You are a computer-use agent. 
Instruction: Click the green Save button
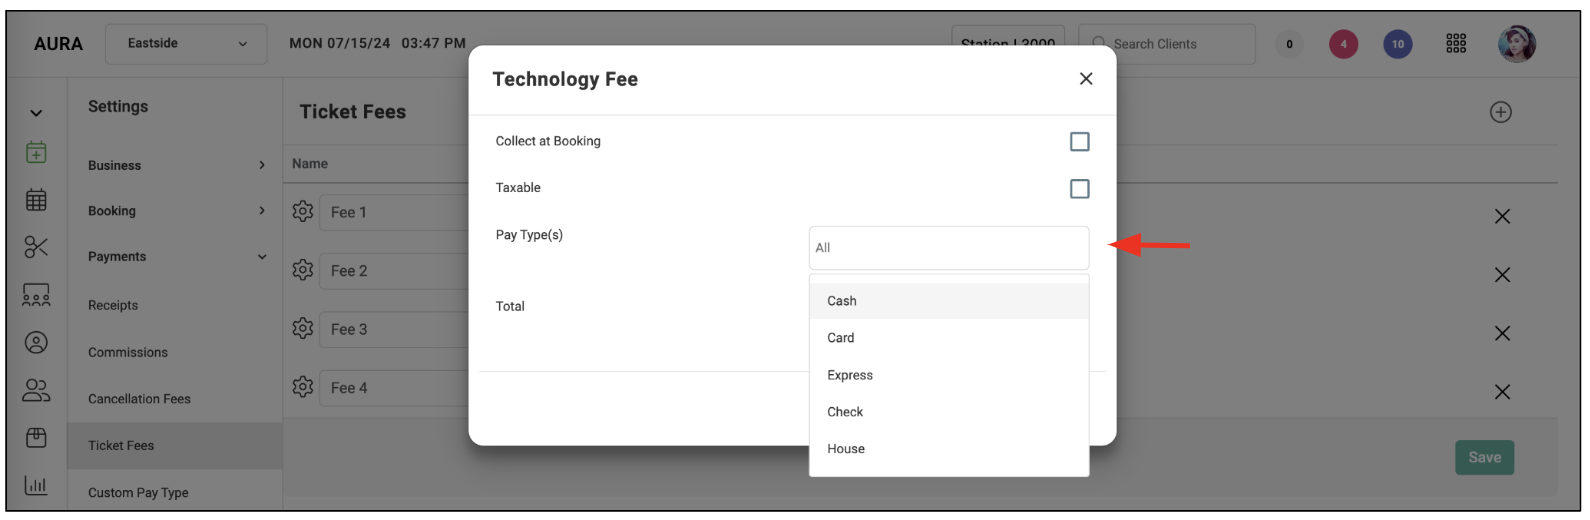pyautogui.click(x=1484, y=457)
